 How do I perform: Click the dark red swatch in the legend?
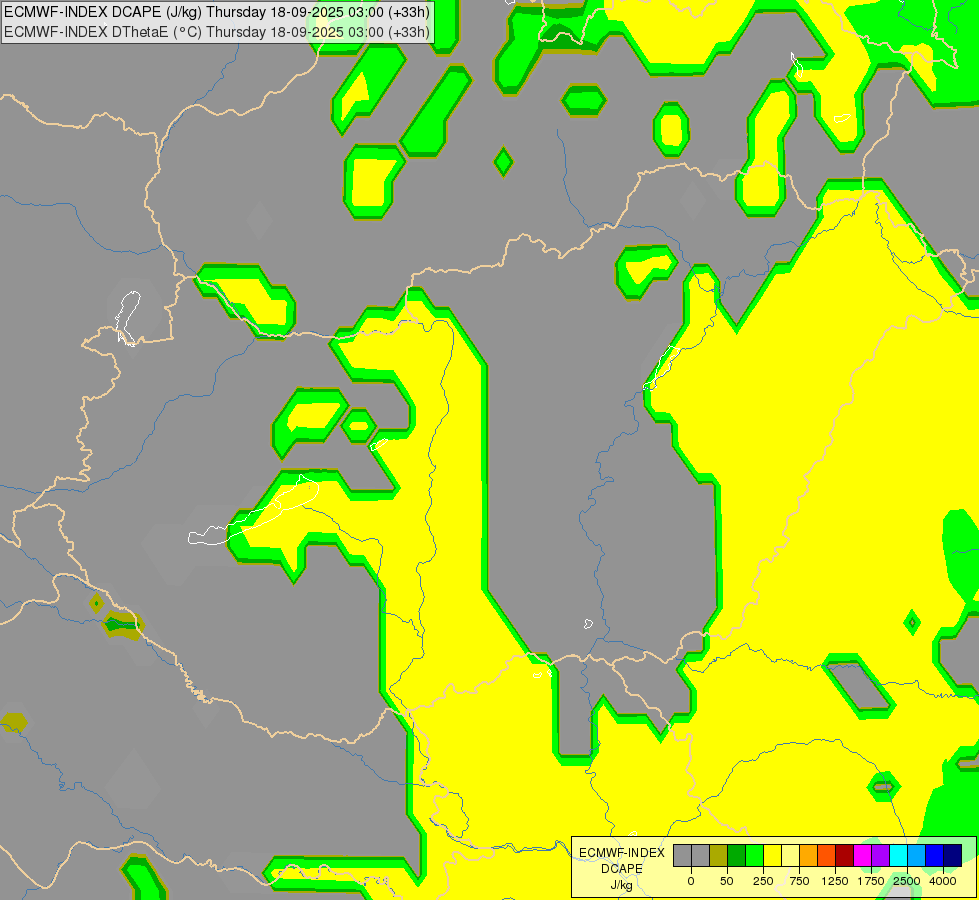click(845, 855)
